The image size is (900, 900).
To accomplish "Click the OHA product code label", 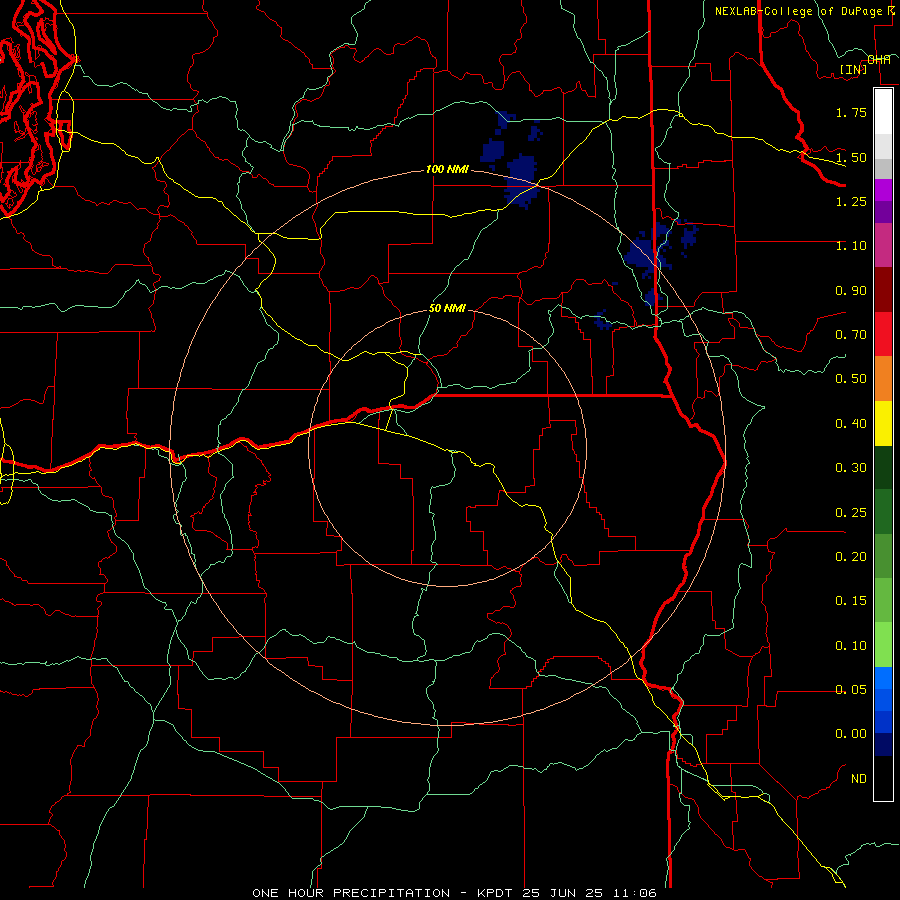I will [x=879, y=60].
